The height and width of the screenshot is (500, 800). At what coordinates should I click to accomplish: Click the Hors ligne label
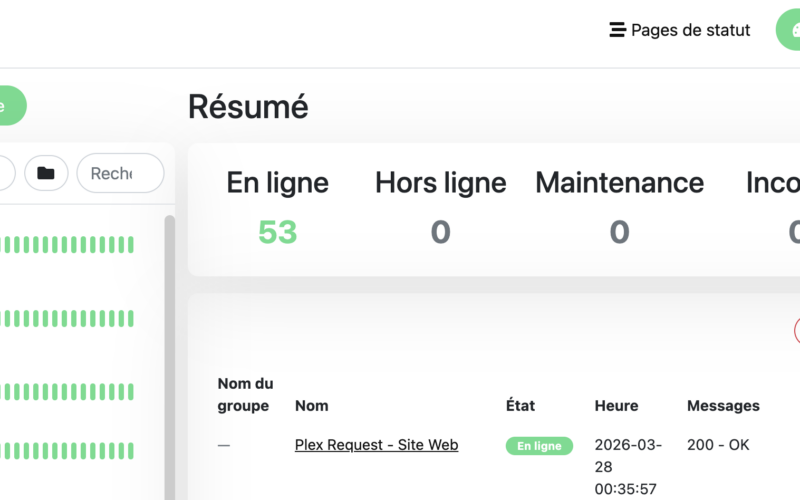441,183
